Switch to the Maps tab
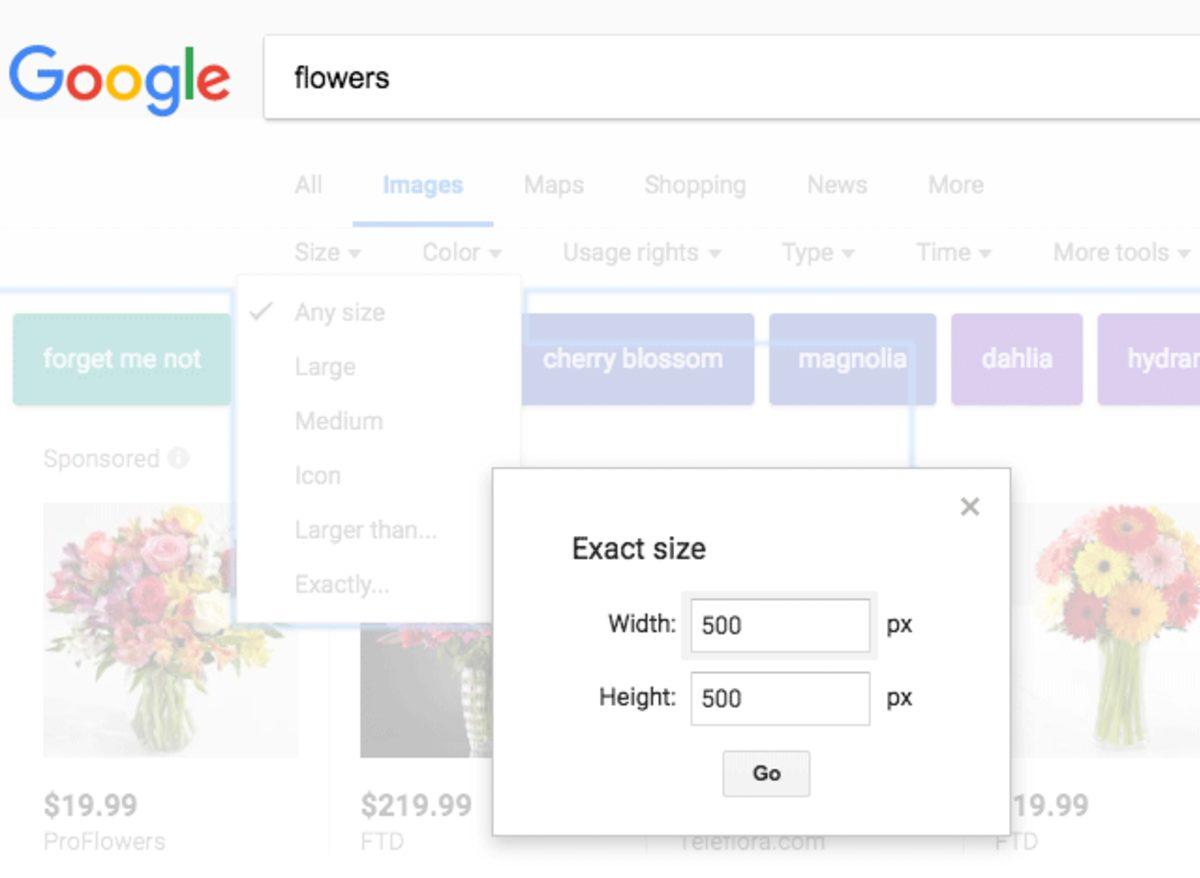This screenshot has width=1200, height=878. point(552,185)
